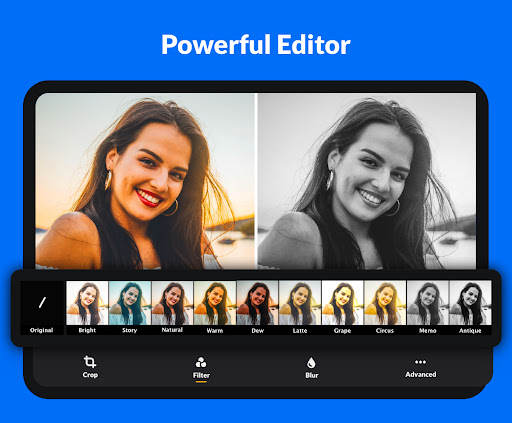This screenshot has width=512, height=423.
Task: Choose the Antique filter thumbnail
Action: point(470,303)
